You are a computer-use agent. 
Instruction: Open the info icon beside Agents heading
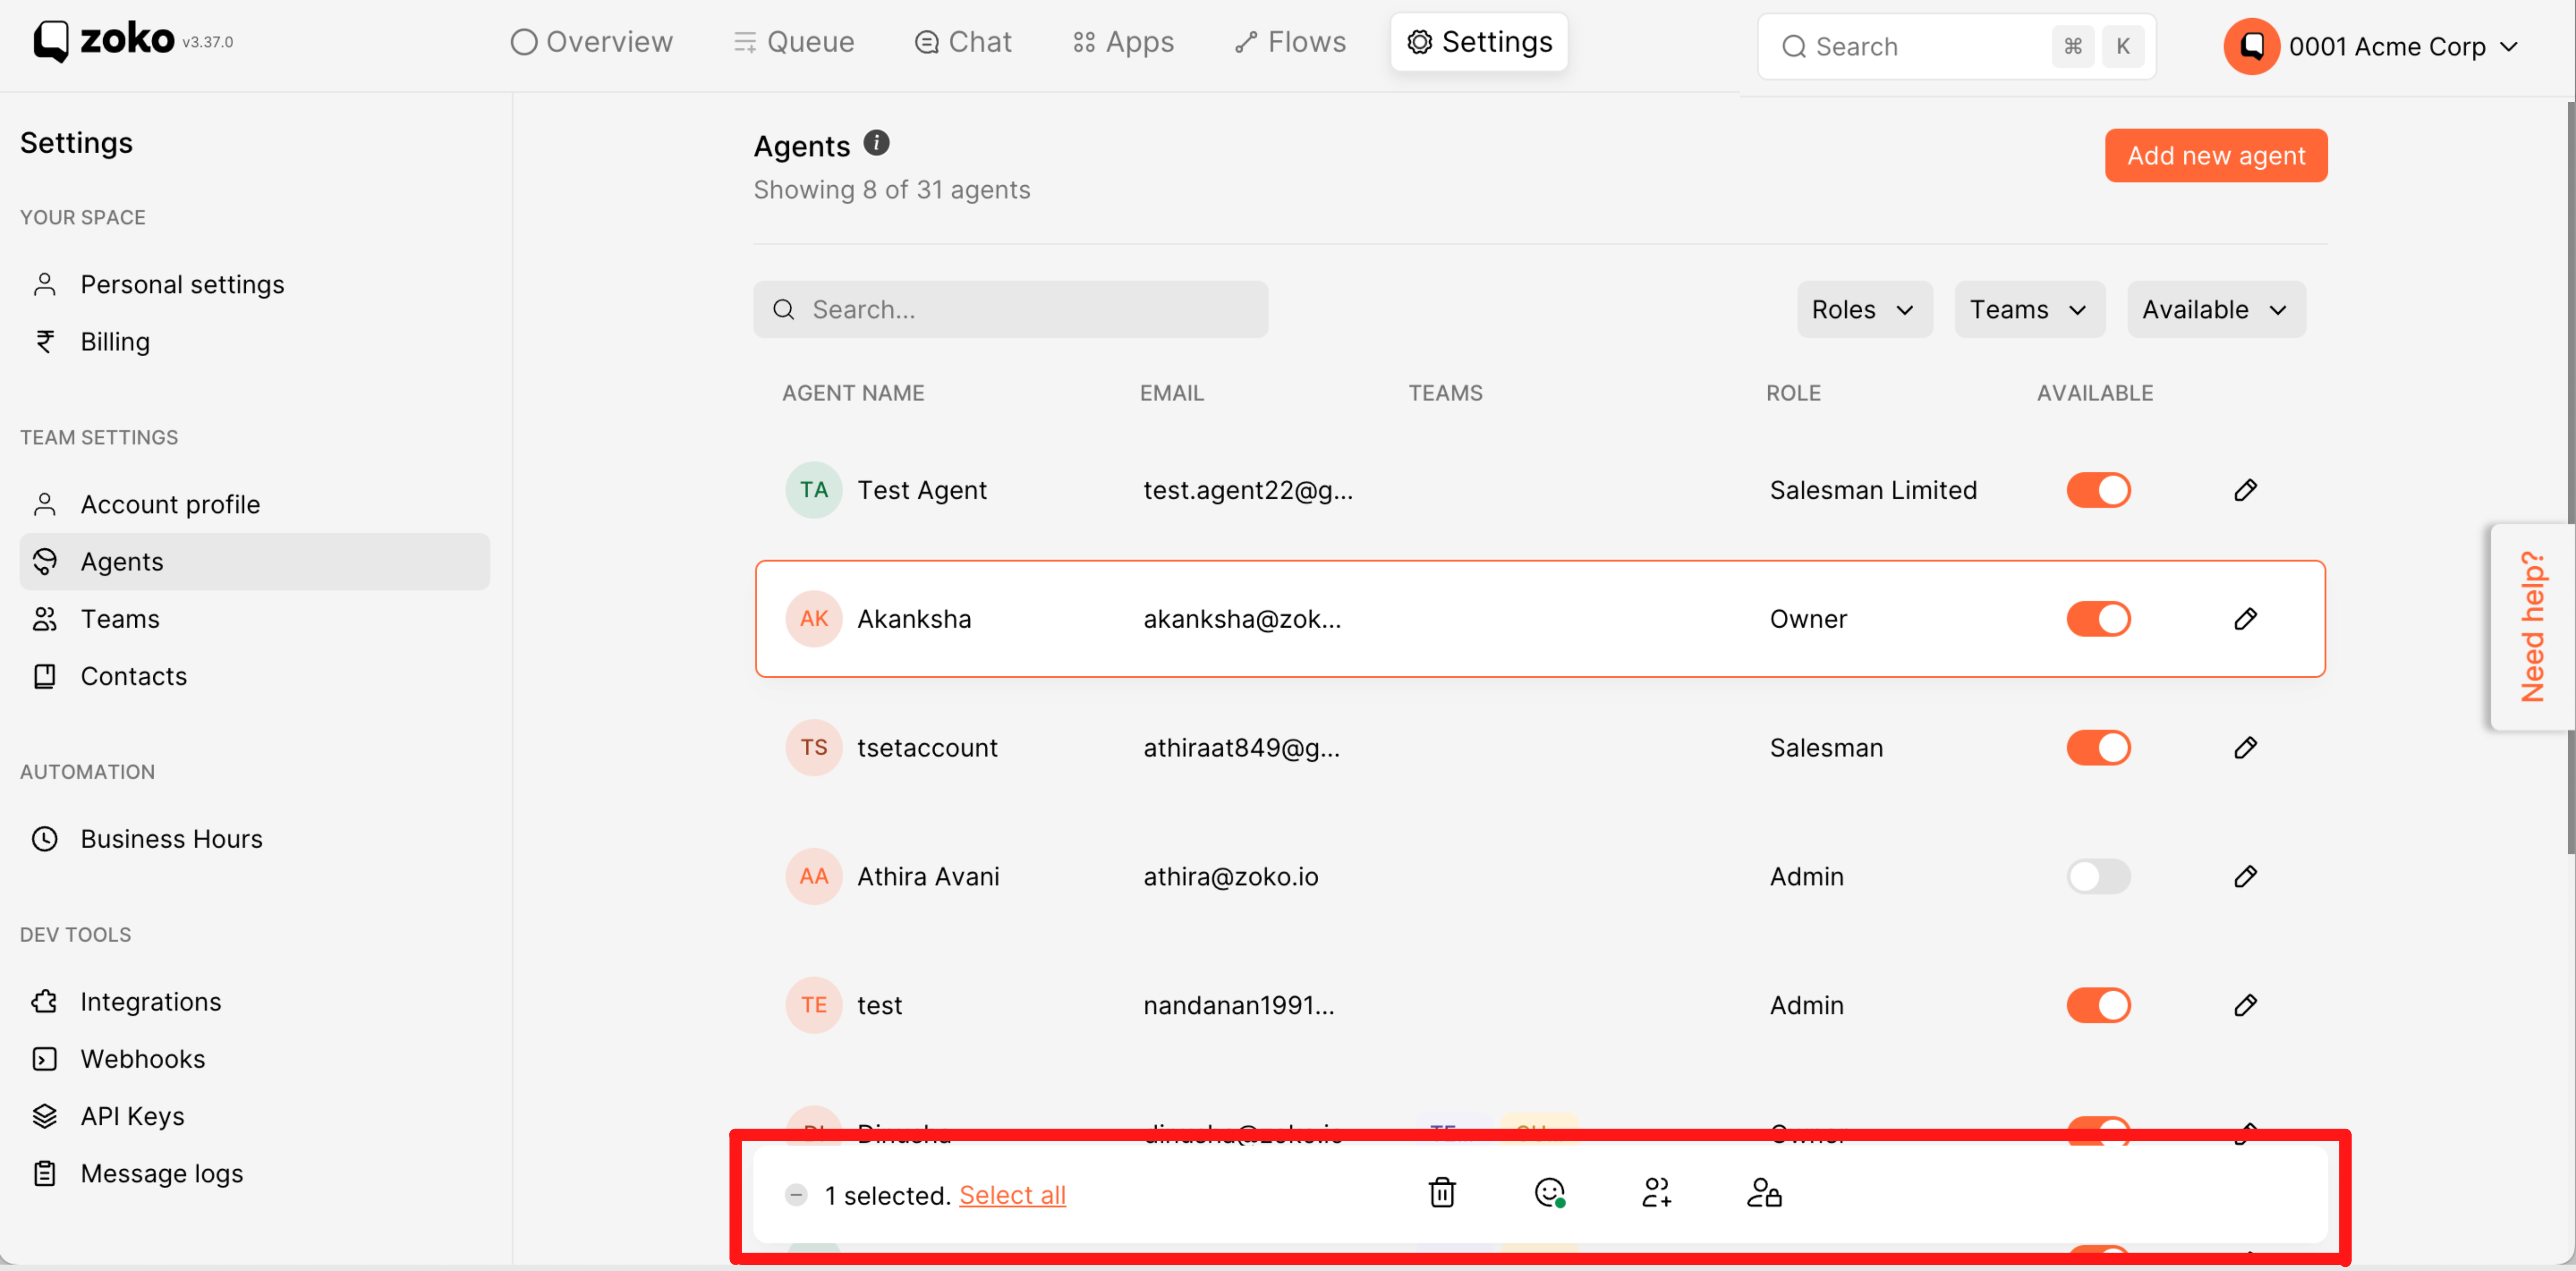coord(876,143)
